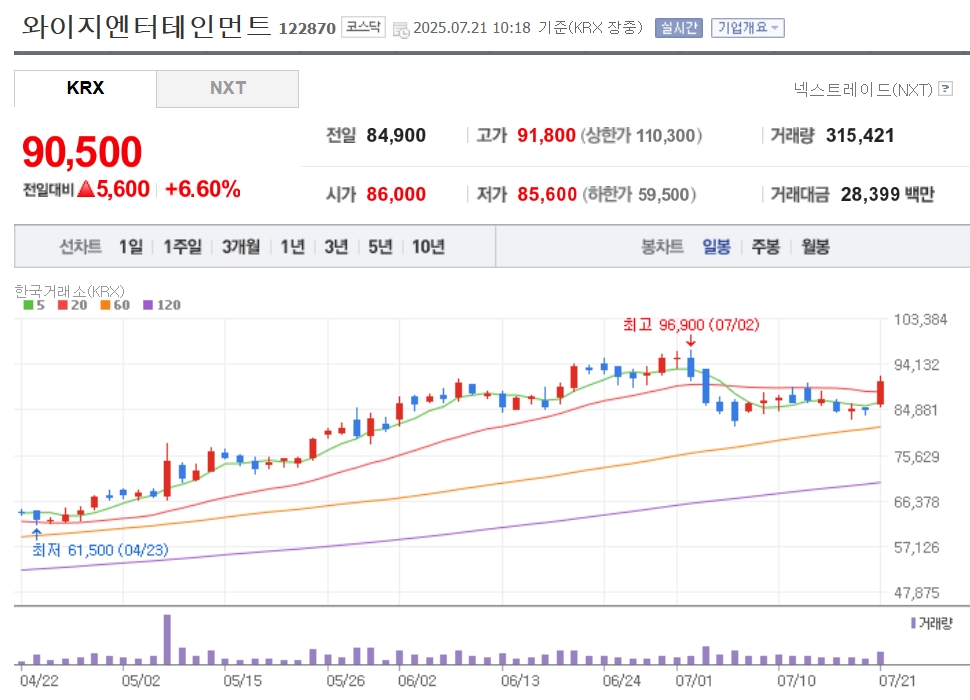Click the 최저 61,500 (04/23) label
This screenshot has width=970, height=700.
click(100, 550)
